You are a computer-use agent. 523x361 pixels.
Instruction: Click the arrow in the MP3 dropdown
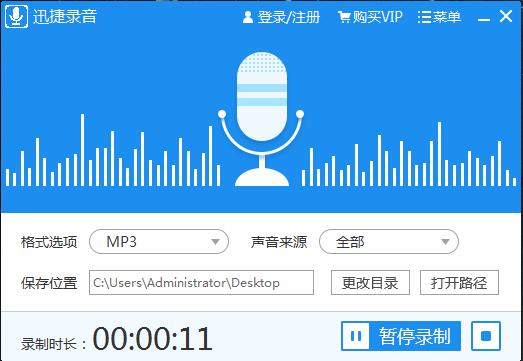click(x=215, y=242)
